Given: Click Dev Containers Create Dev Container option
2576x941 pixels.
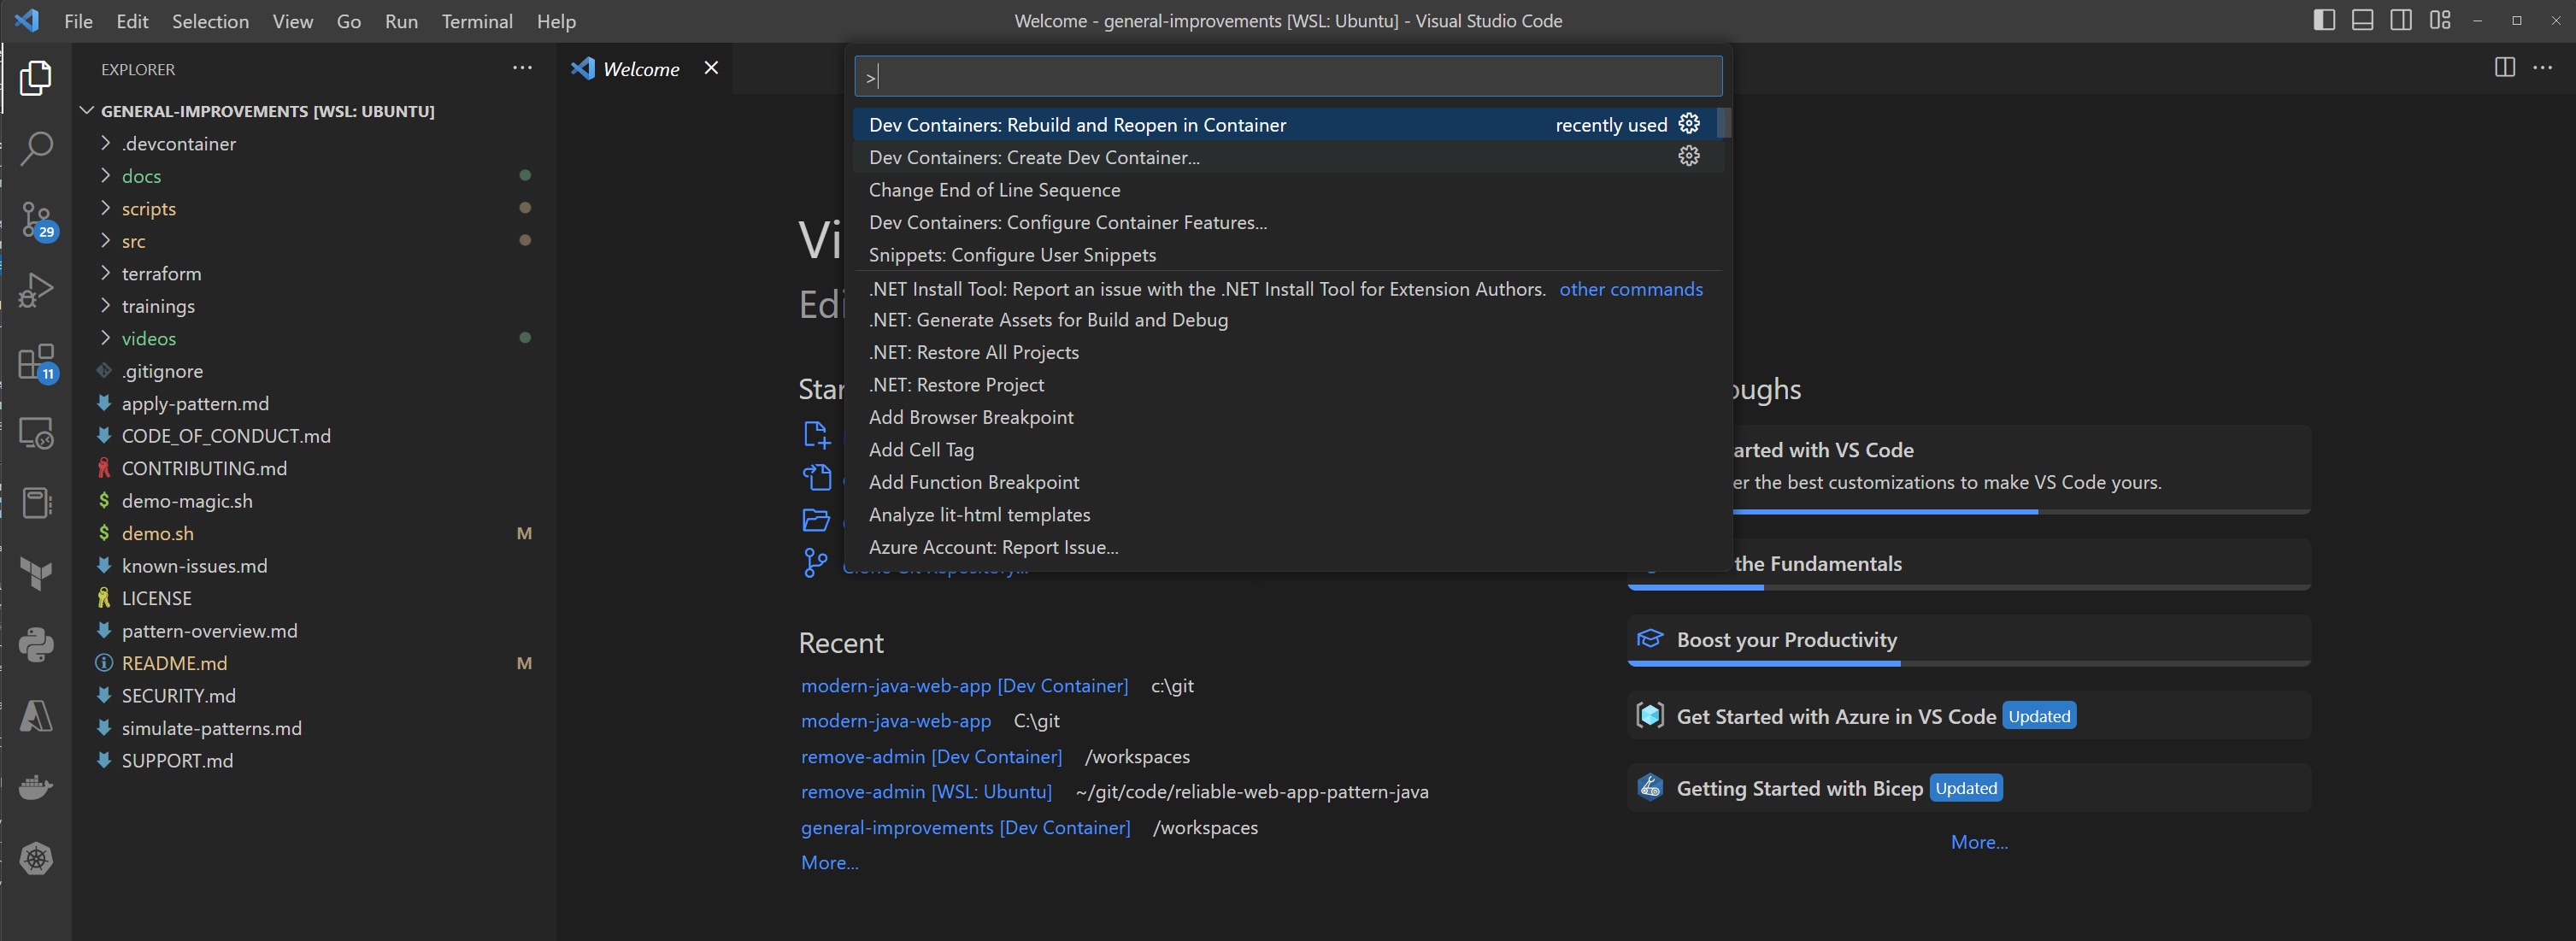Looking at the screenshot, I should tap(1035, 156).
